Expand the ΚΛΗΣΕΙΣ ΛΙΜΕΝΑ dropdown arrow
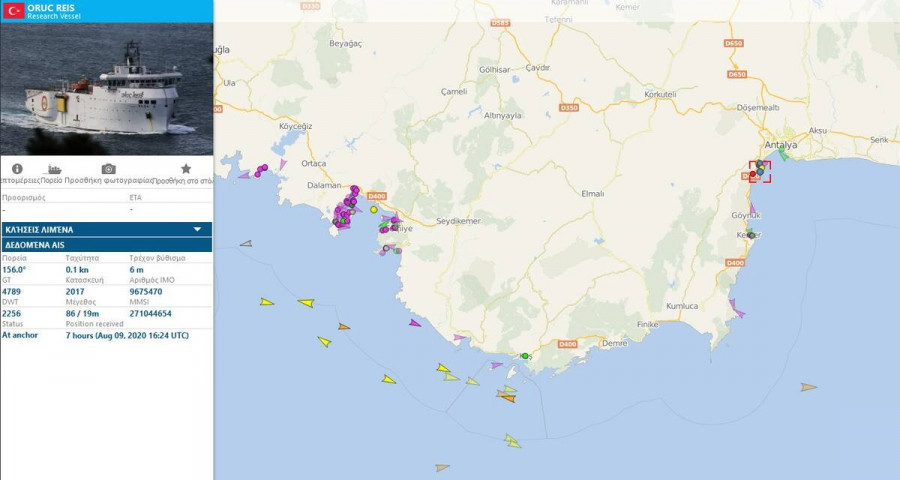The height and width of the screenshot is (480, 900). point(197,229)
